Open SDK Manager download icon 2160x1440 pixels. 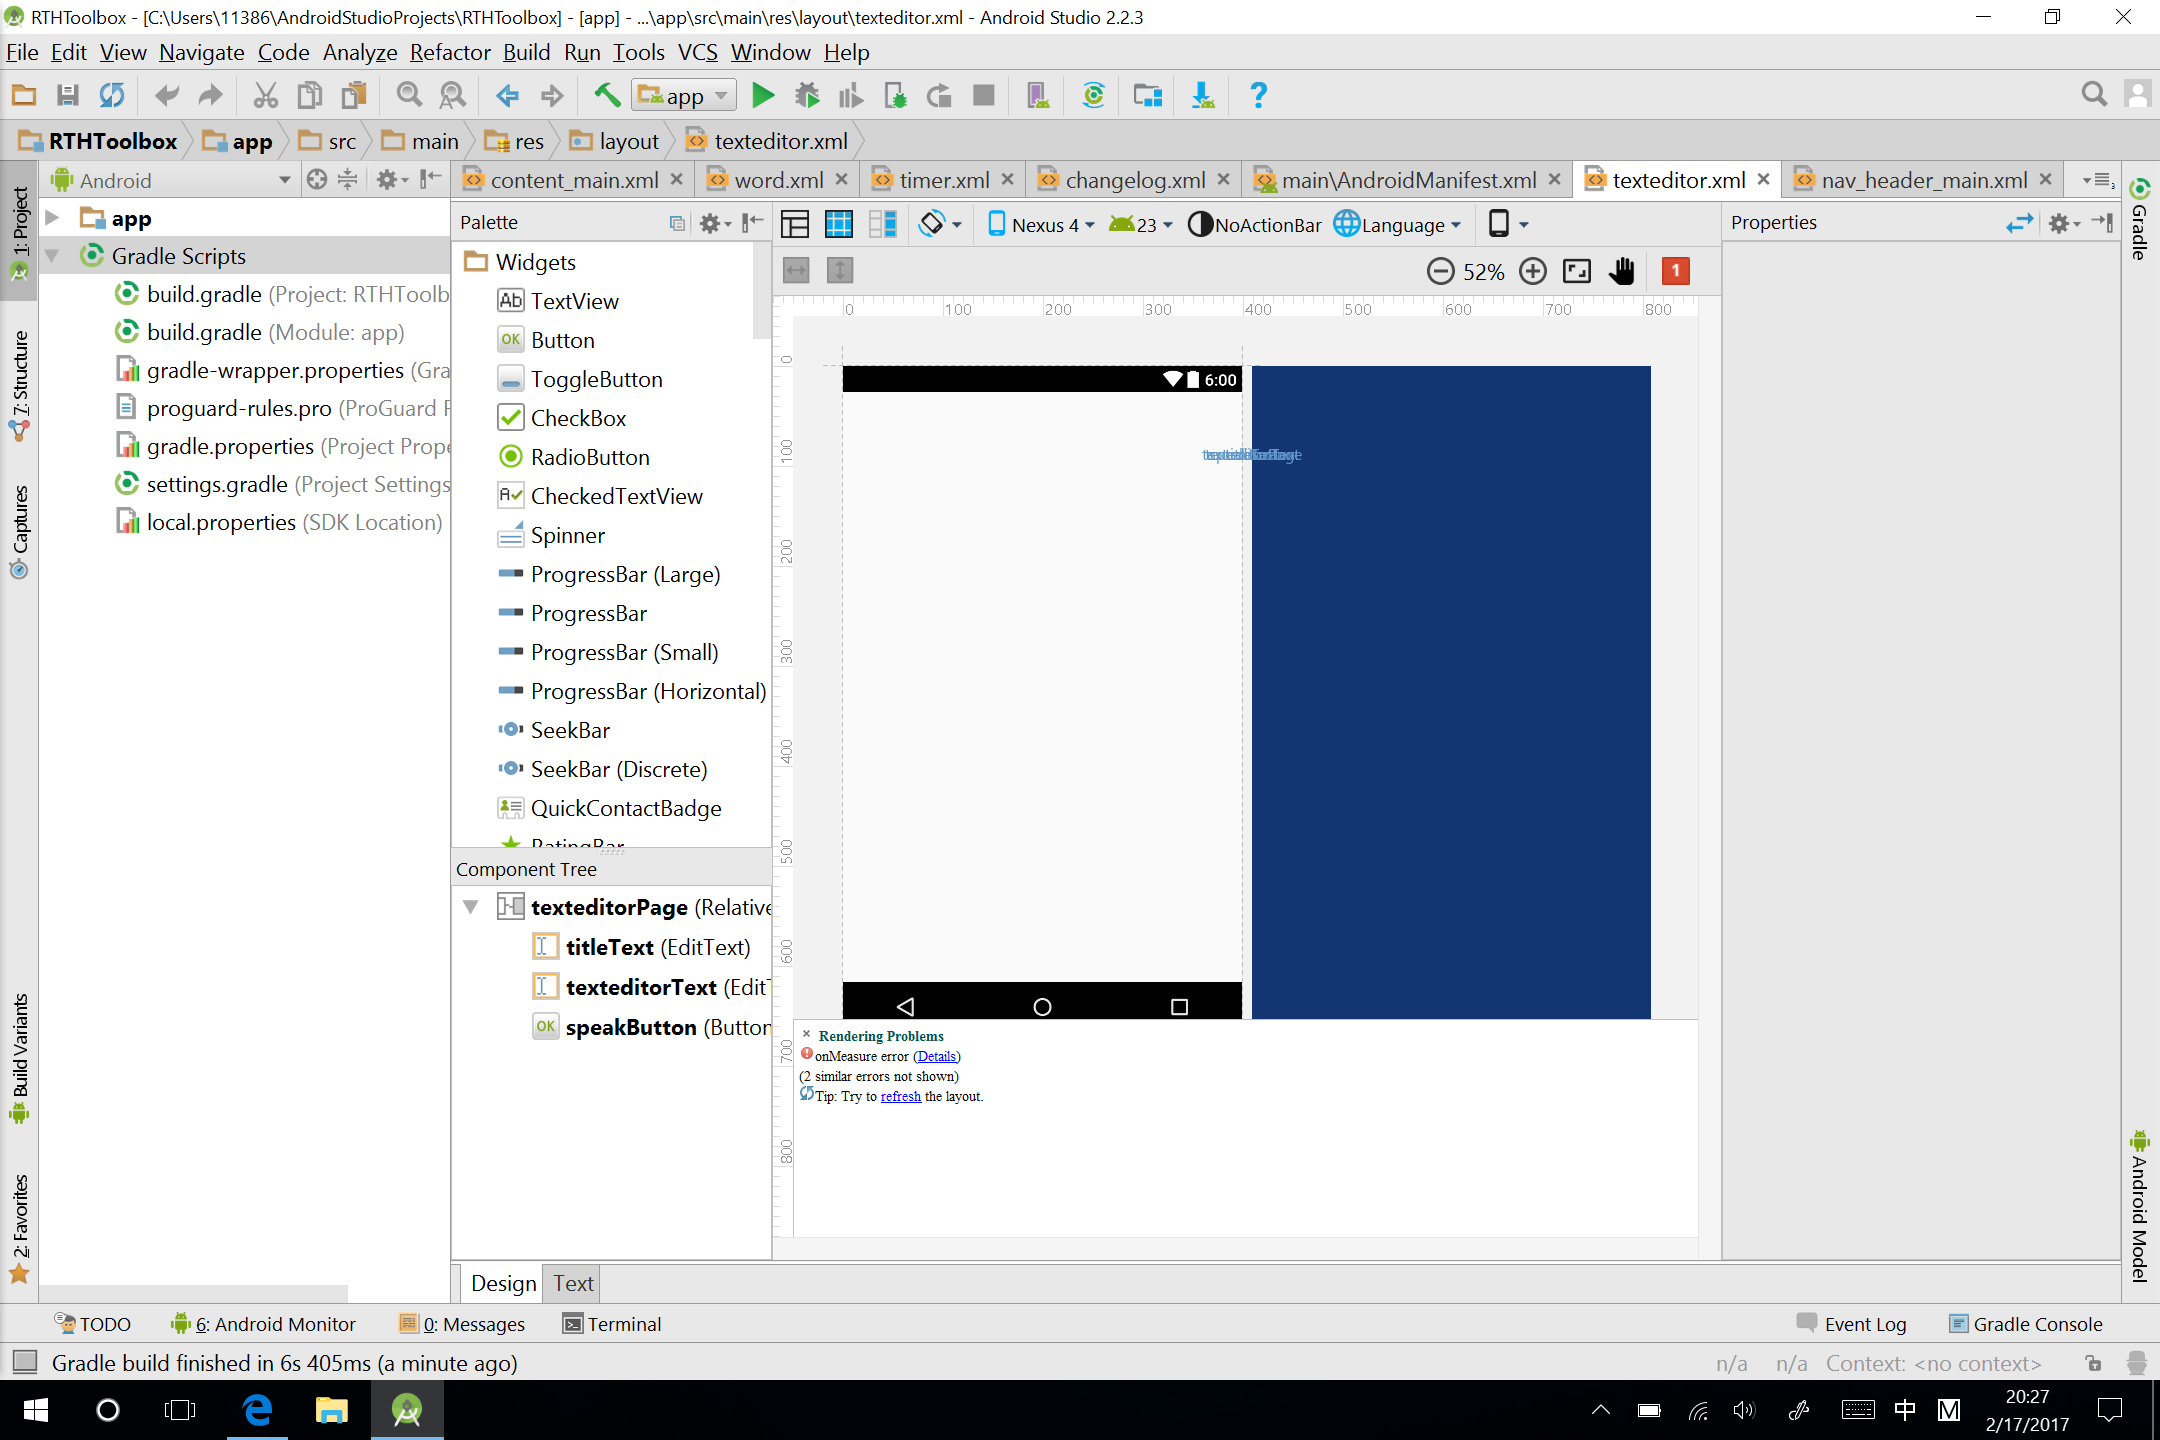(1203, 95)
